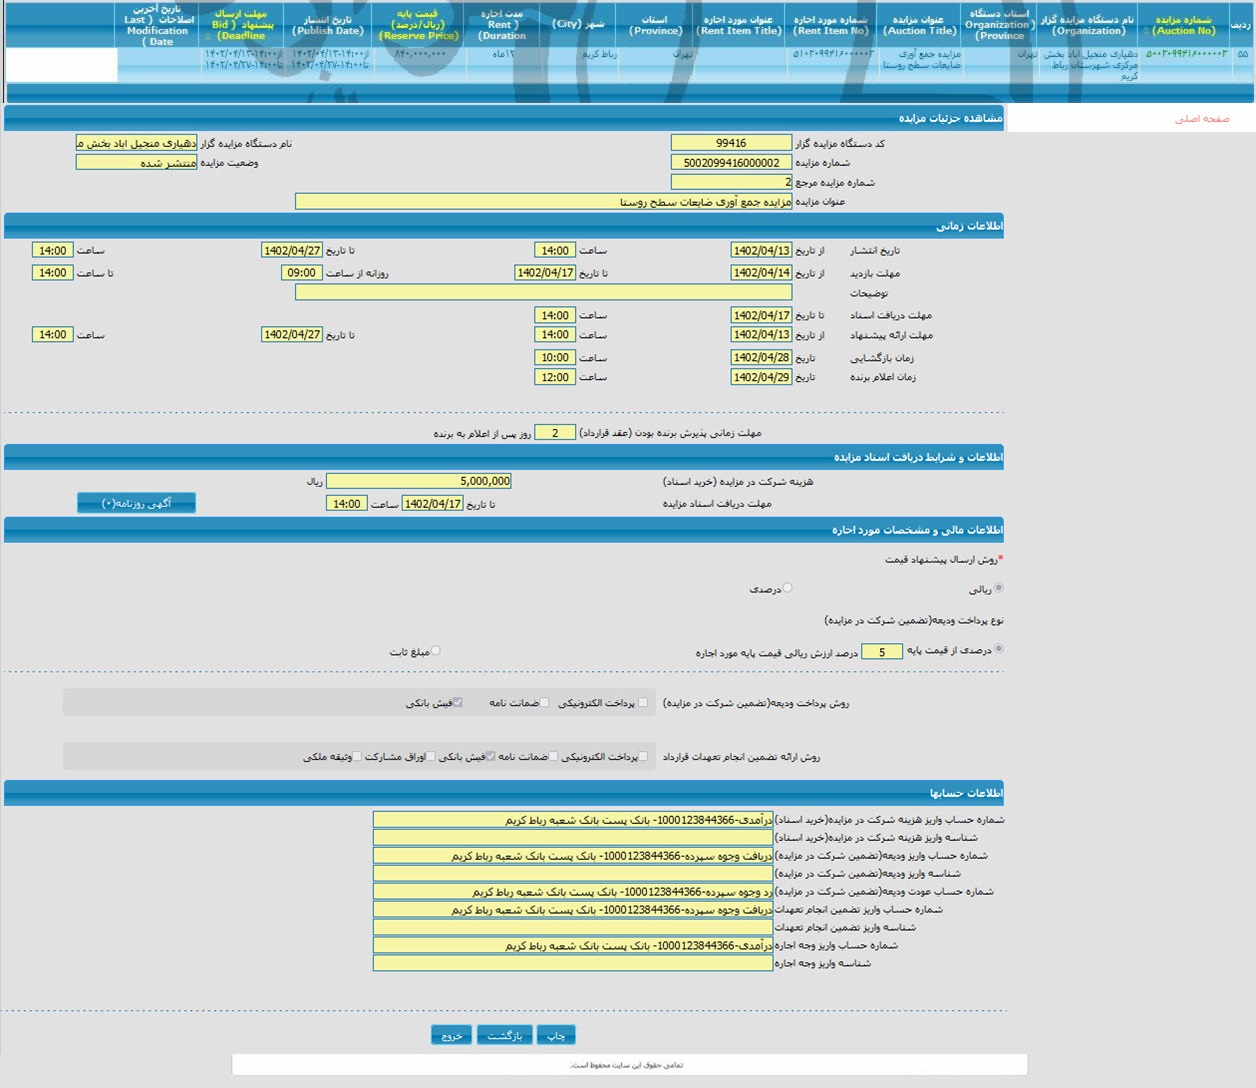Click the auction title field مزایده جمع آوری

(x=543, y=202)
